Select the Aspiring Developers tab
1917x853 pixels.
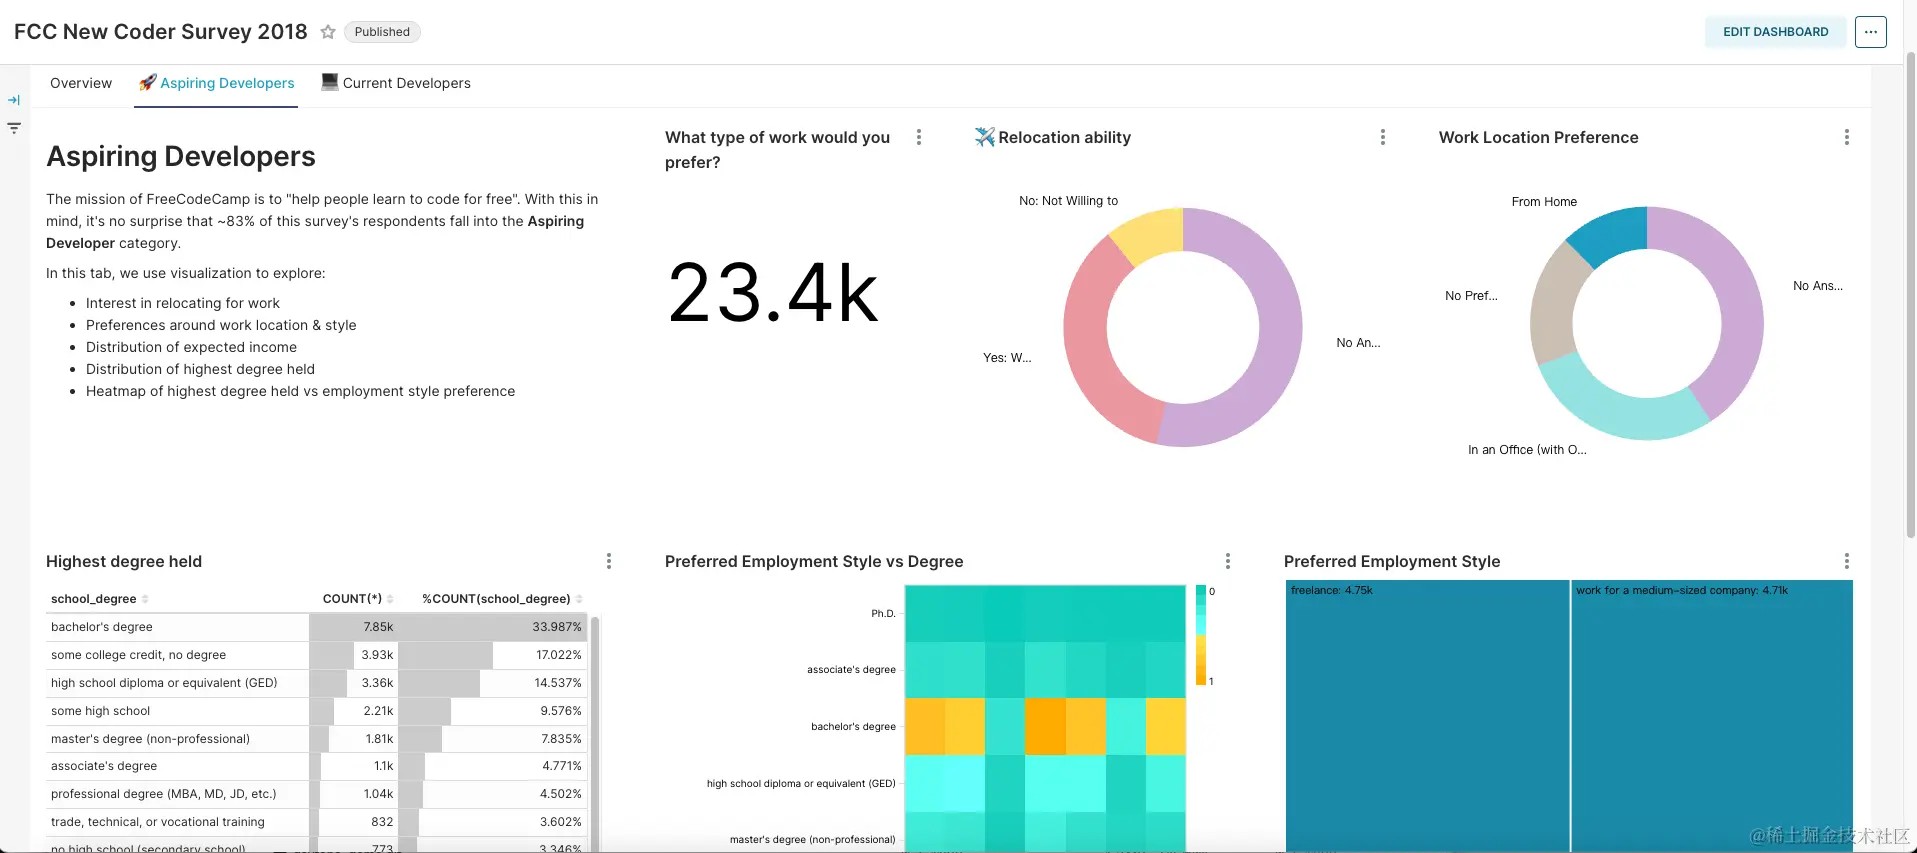point(216,83)
